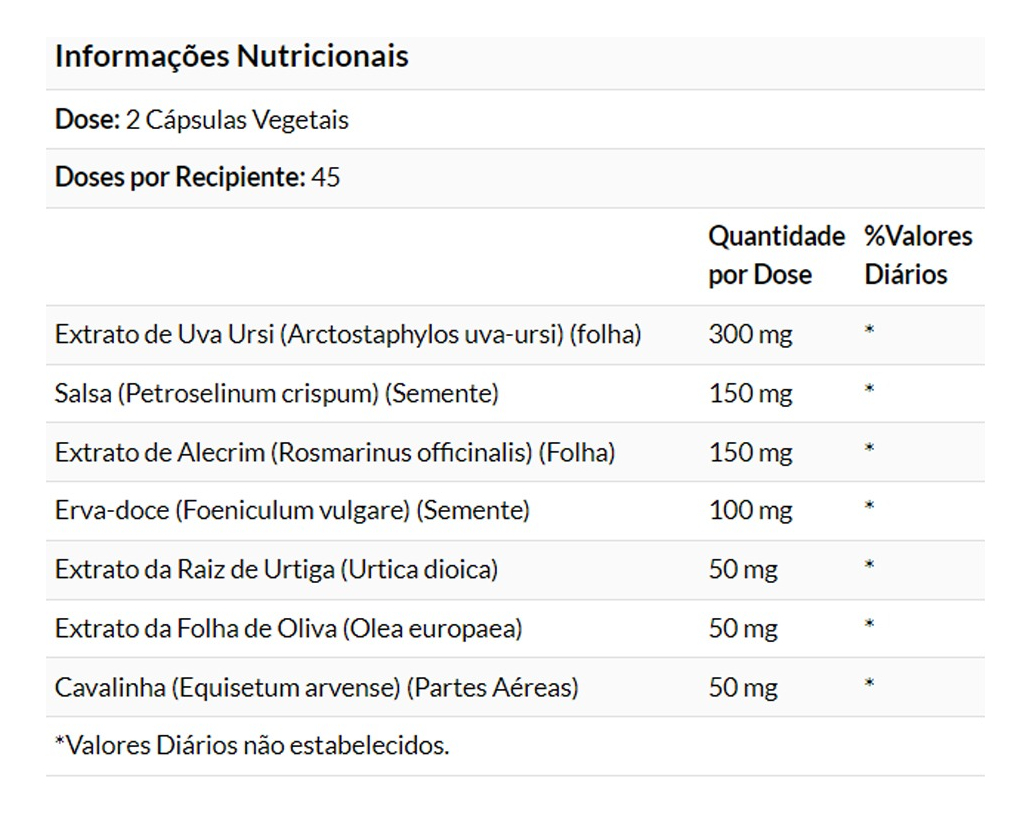The height and width of the screenshot is (814, 1031).
Task: Select the Extrato de Alecrim ingredient
Action: (x=334, y=453)
